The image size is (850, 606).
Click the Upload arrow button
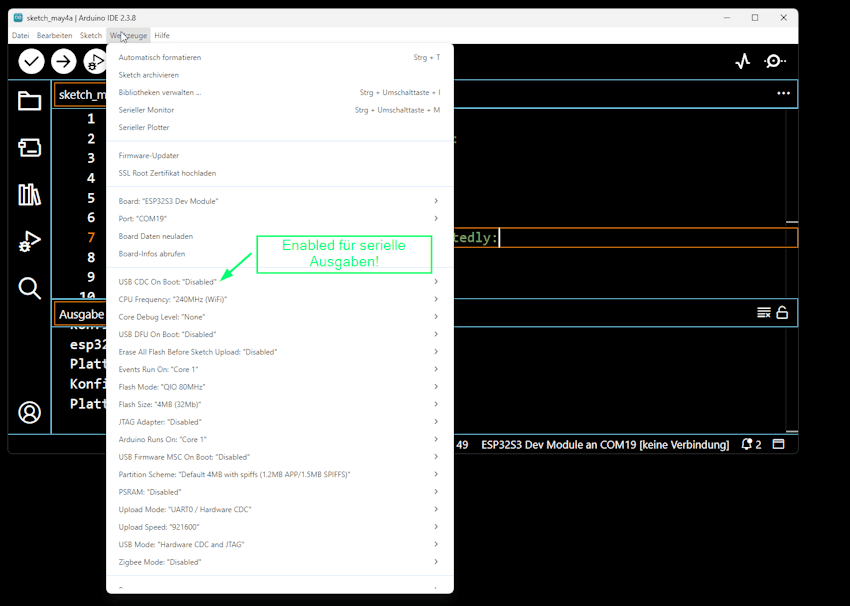(64, 61)
